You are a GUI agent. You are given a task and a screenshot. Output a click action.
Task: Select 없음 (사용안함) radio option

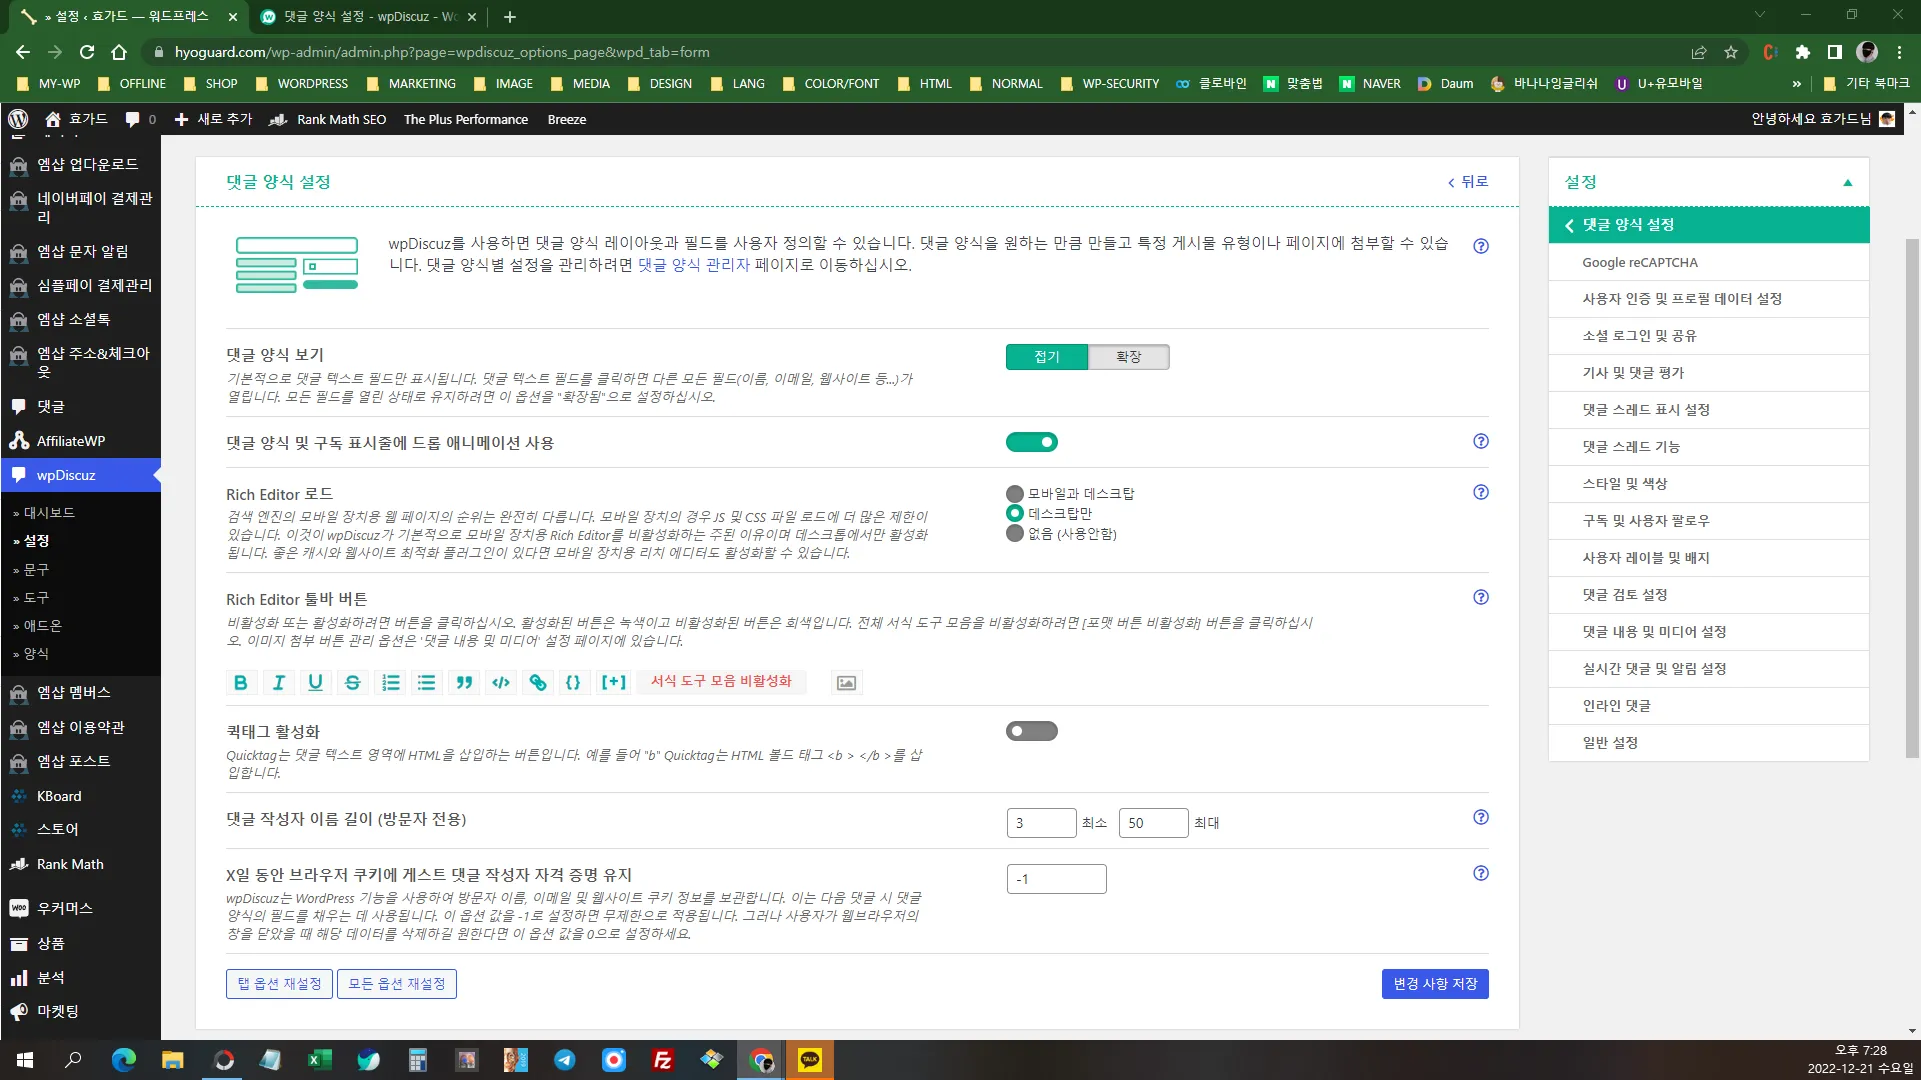click(1015, 533)
